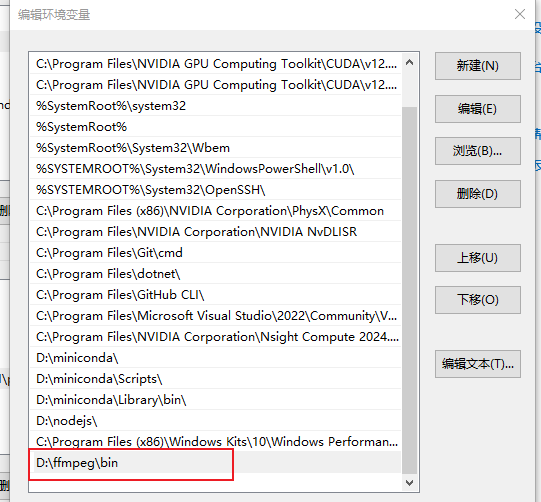Select the WindowsPowerShell\v1.0\ entry
The height and width of the screenshot is (502, 541).
tap(216, 169)
